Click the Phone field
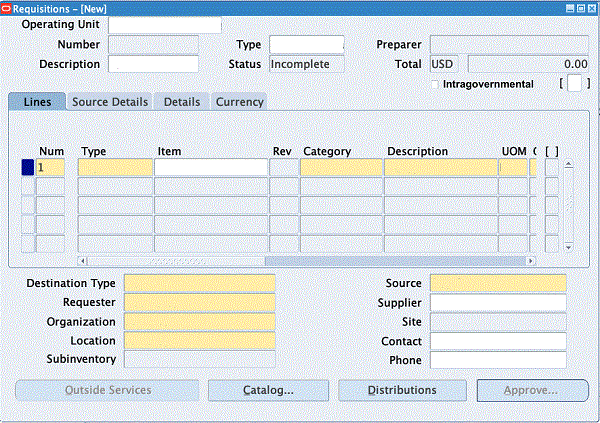This screenshot has height=423, width=600. point(498,360)
